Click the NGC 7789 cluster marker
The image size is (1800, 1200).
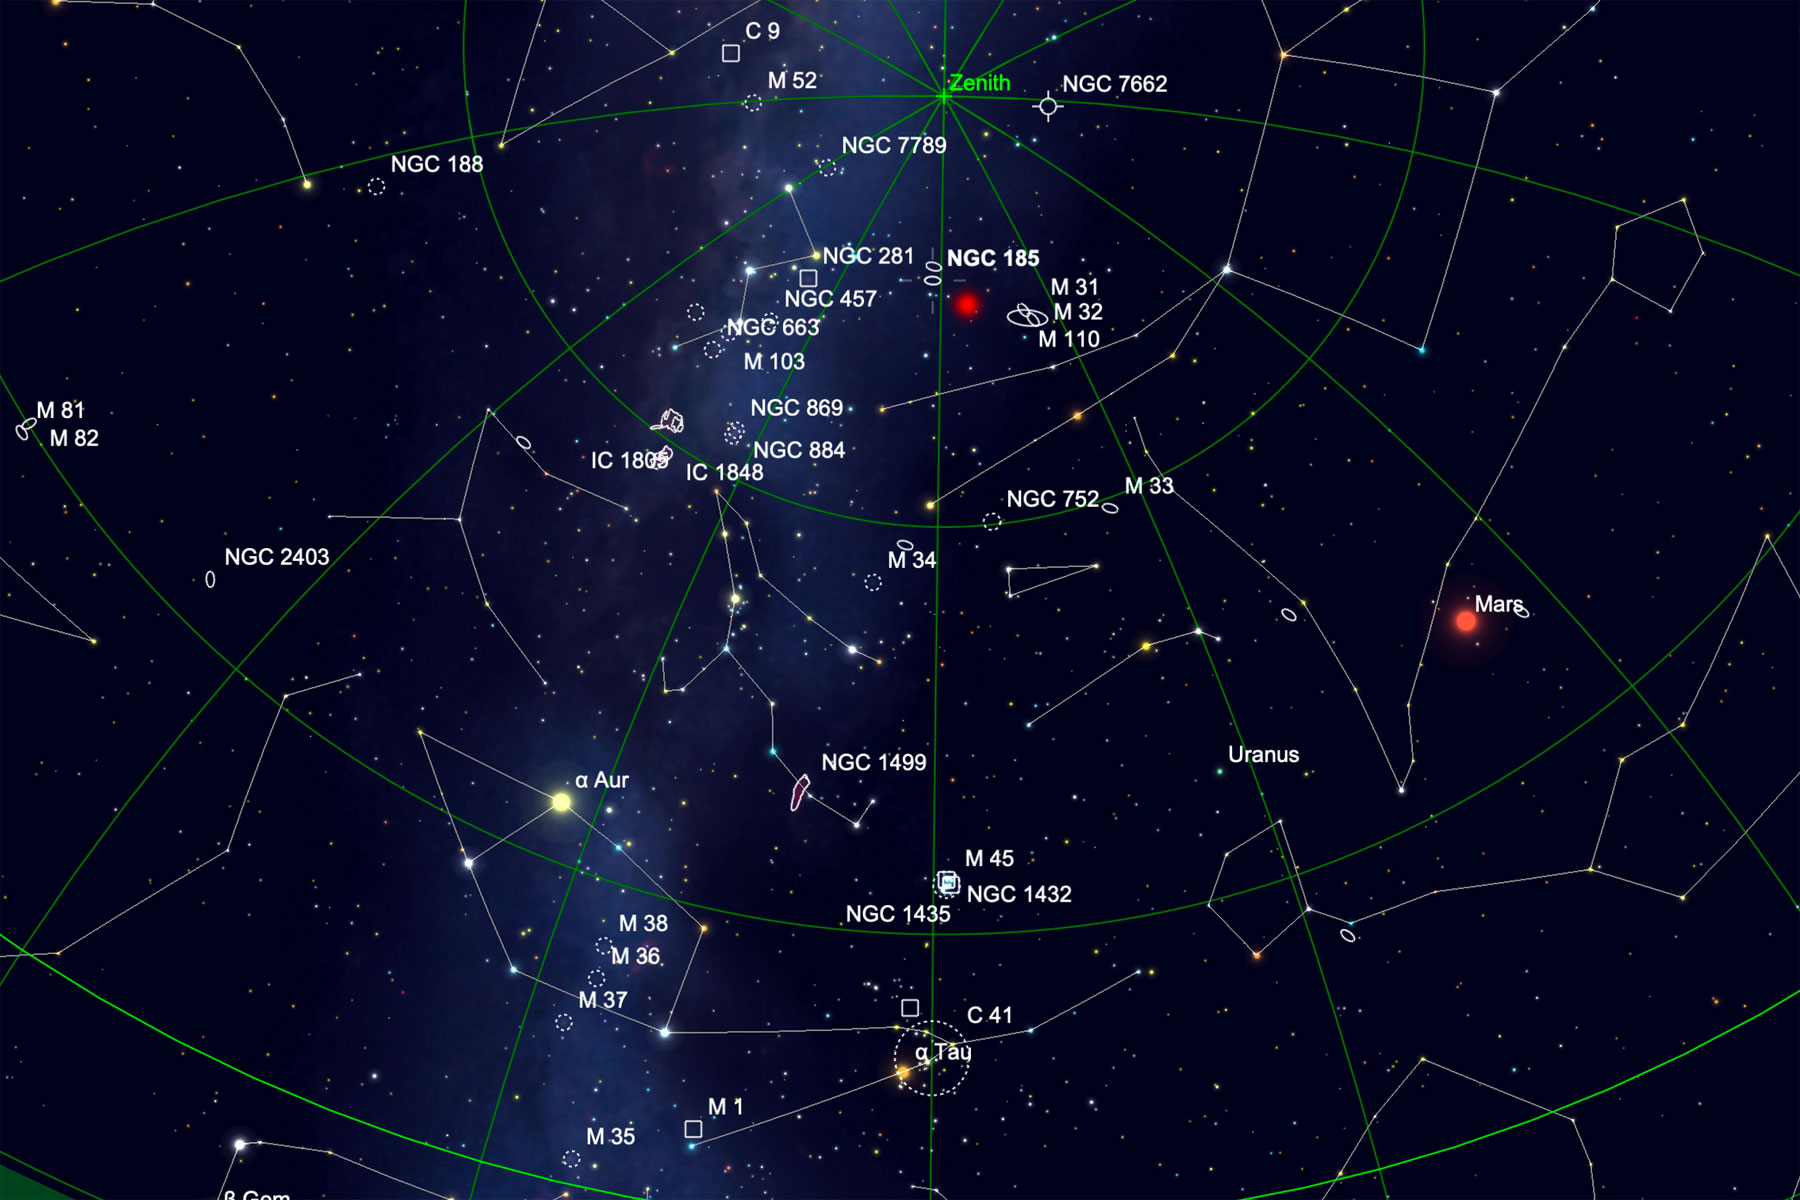828,168
